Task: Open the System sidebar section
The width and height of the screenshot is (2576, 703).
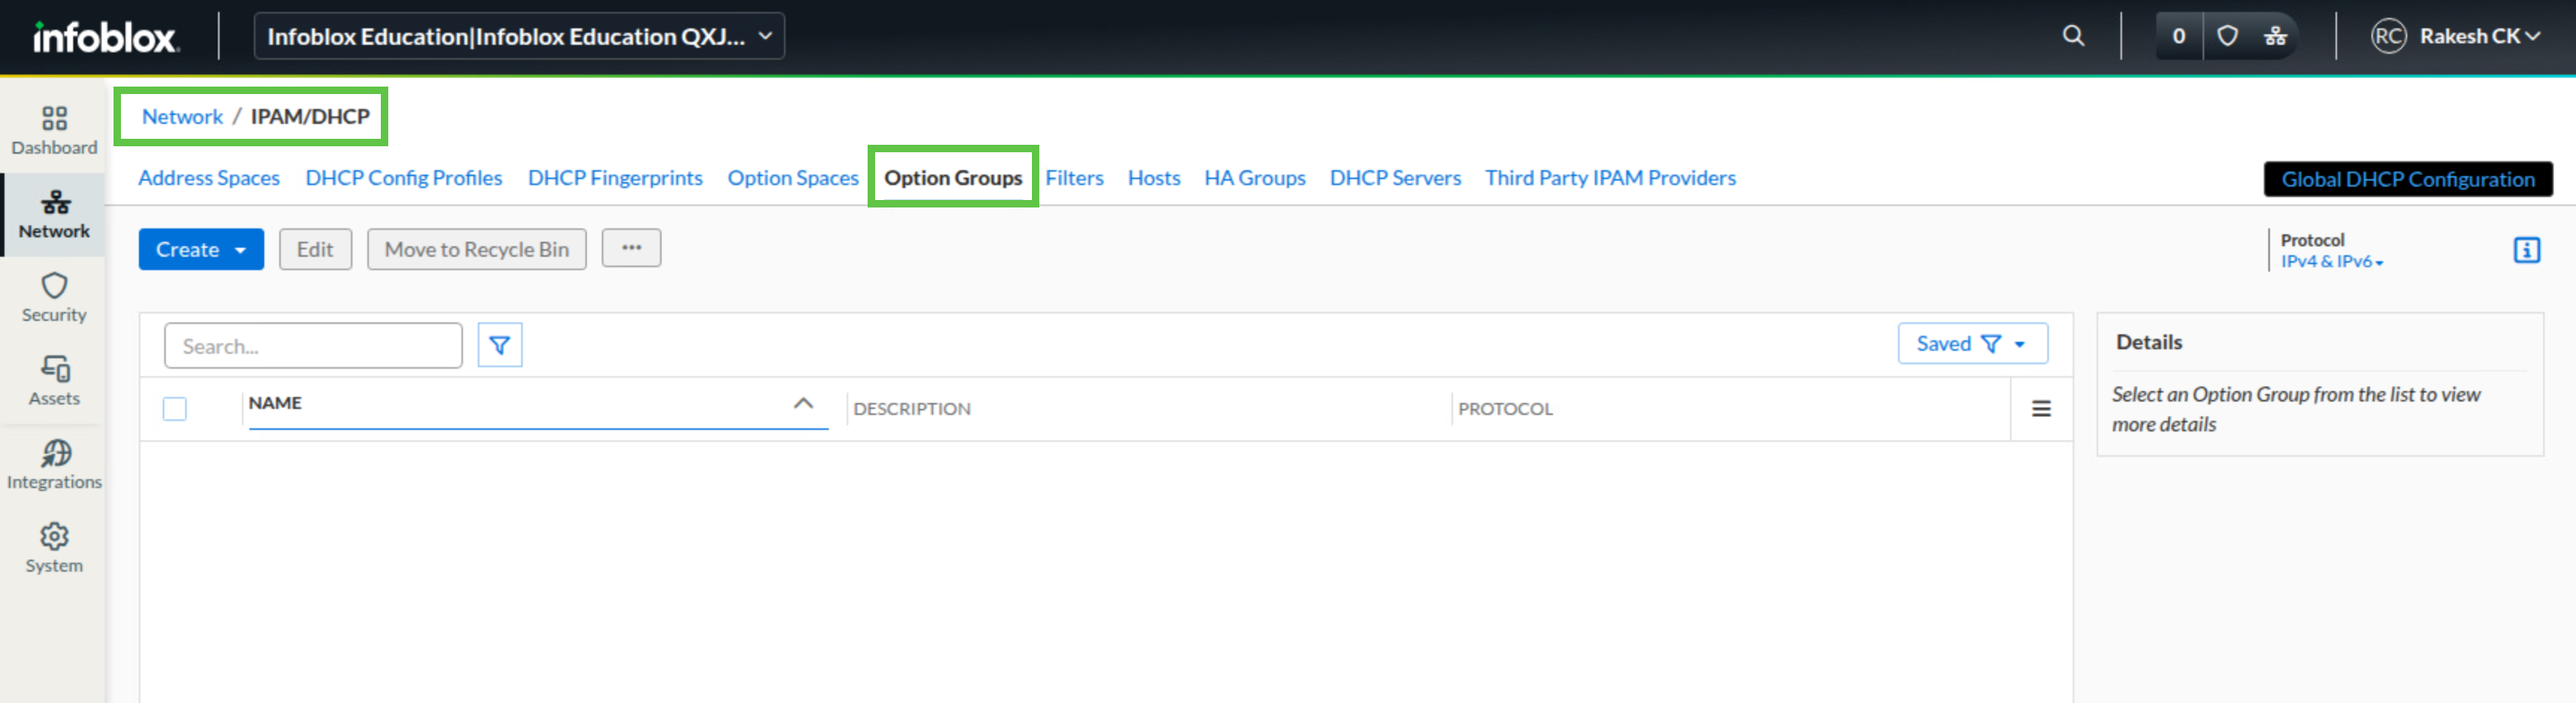Action: tap(54, 549)
